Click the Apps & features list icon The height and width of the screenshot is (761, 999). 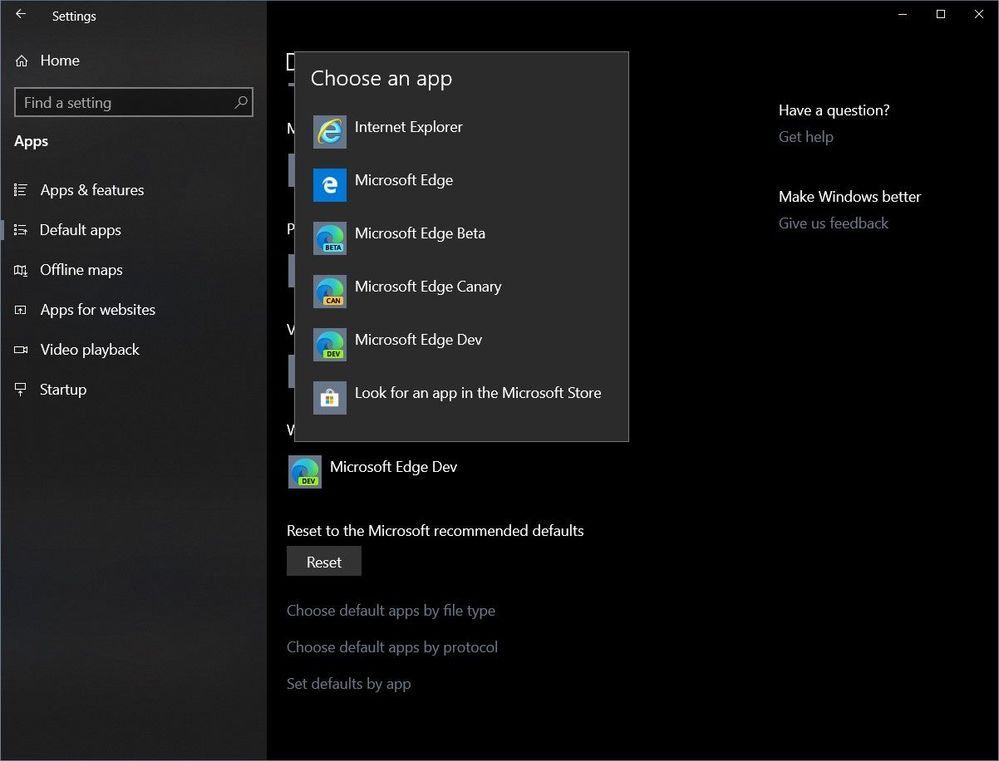(x=20, y=190)
